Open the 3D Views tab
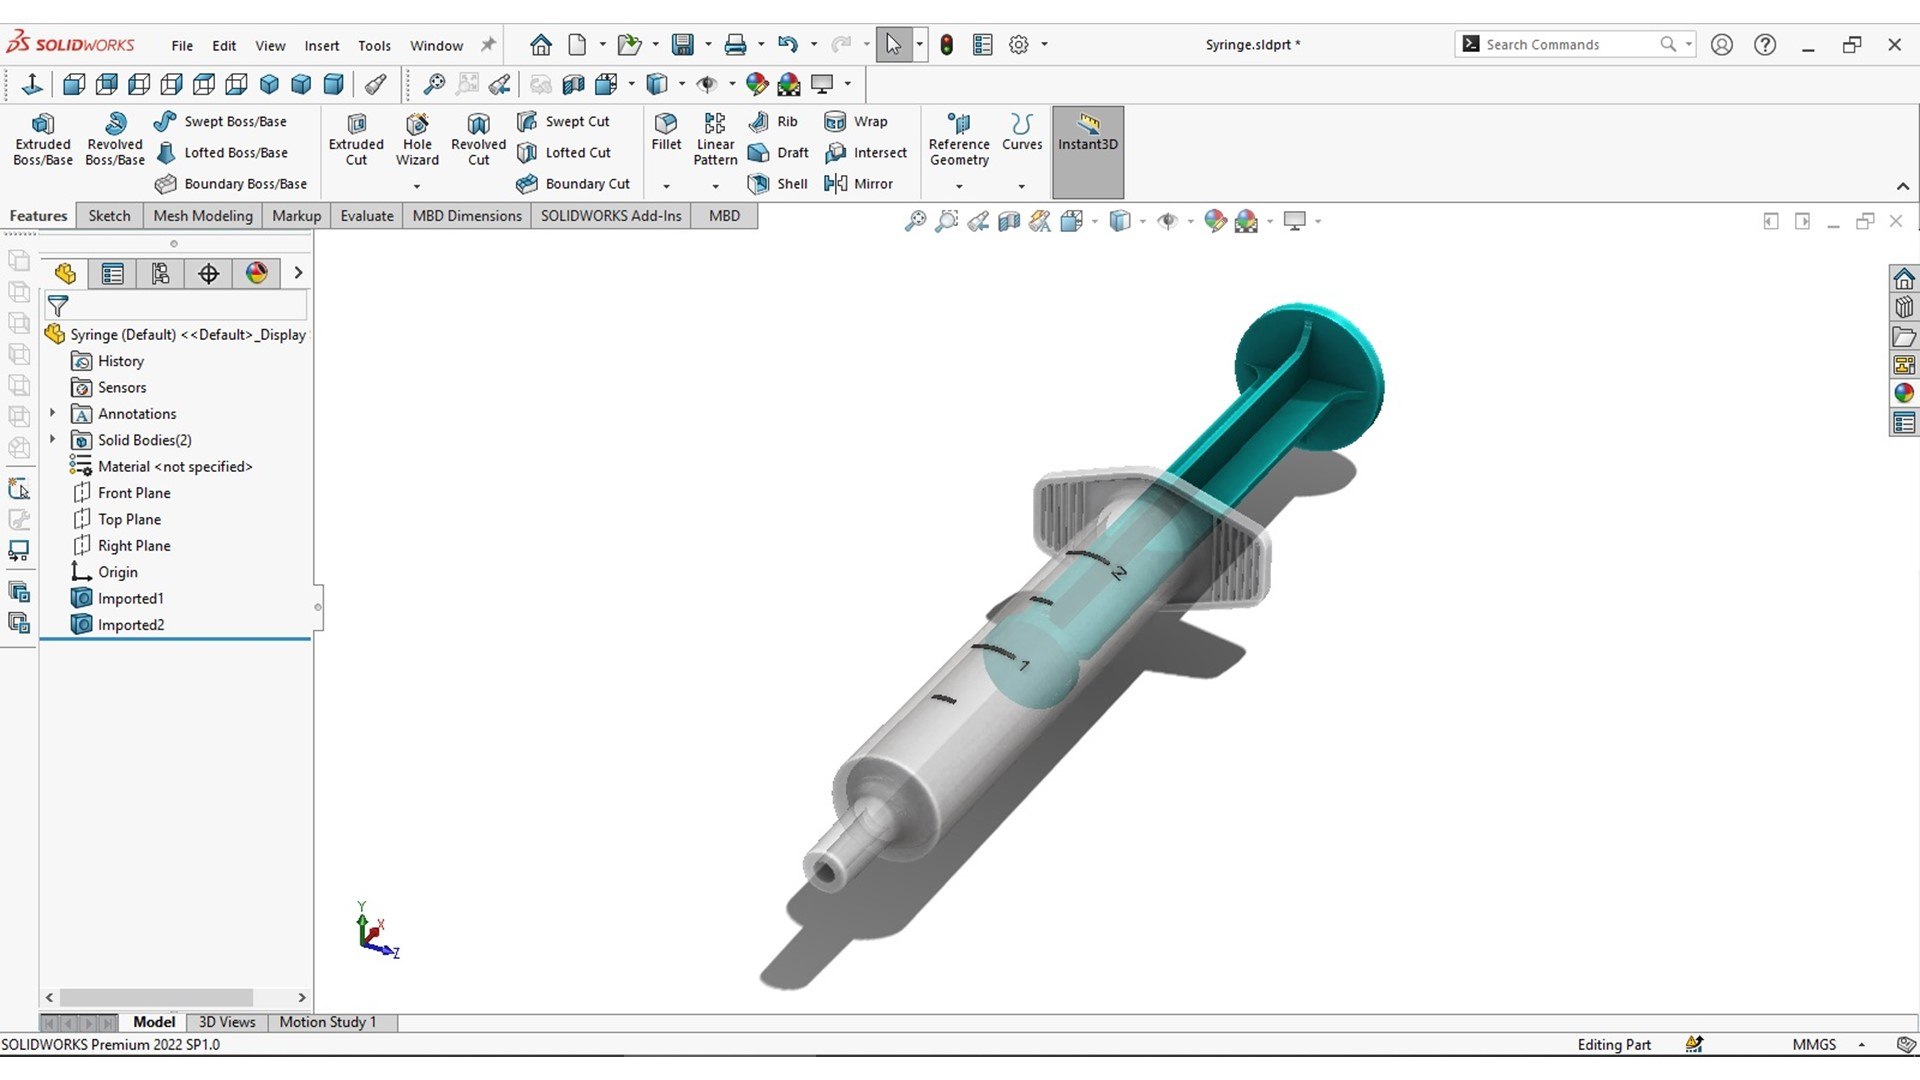This screenshot has width=1920, height=1080. pyautogui.click(x=227, y=1022)
